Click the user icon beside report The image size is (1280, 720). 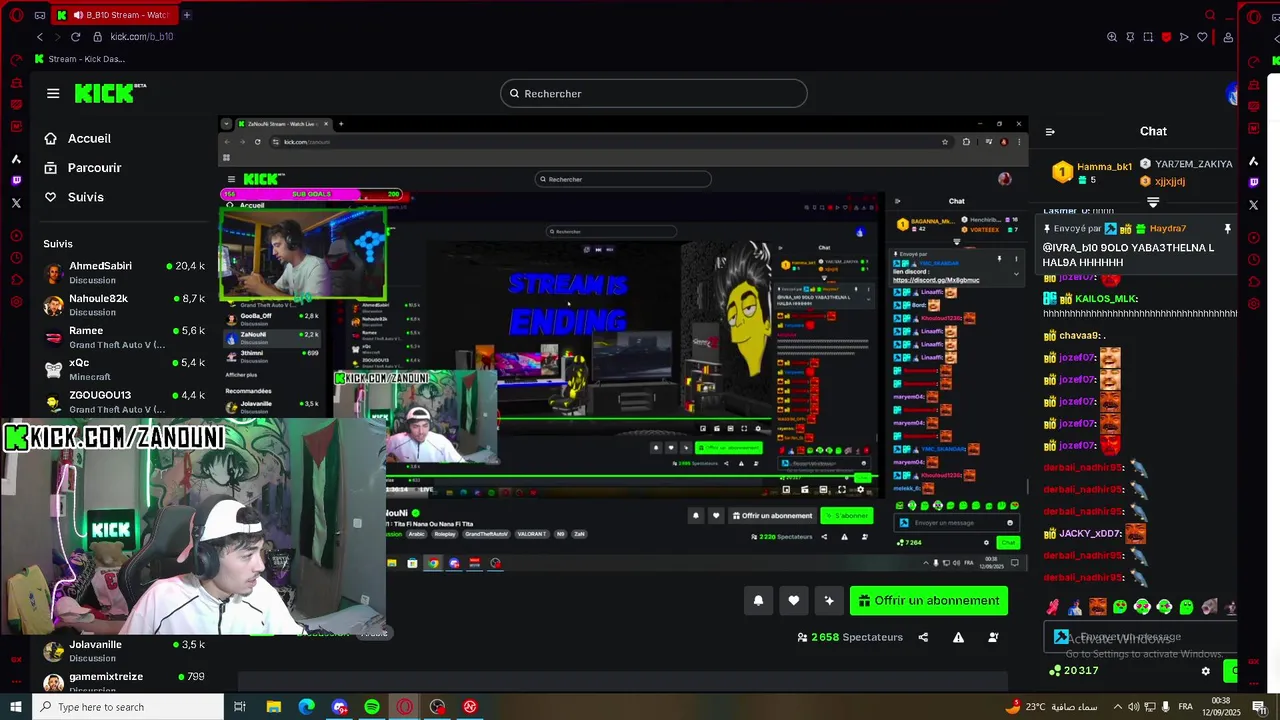tap(993, 637)
